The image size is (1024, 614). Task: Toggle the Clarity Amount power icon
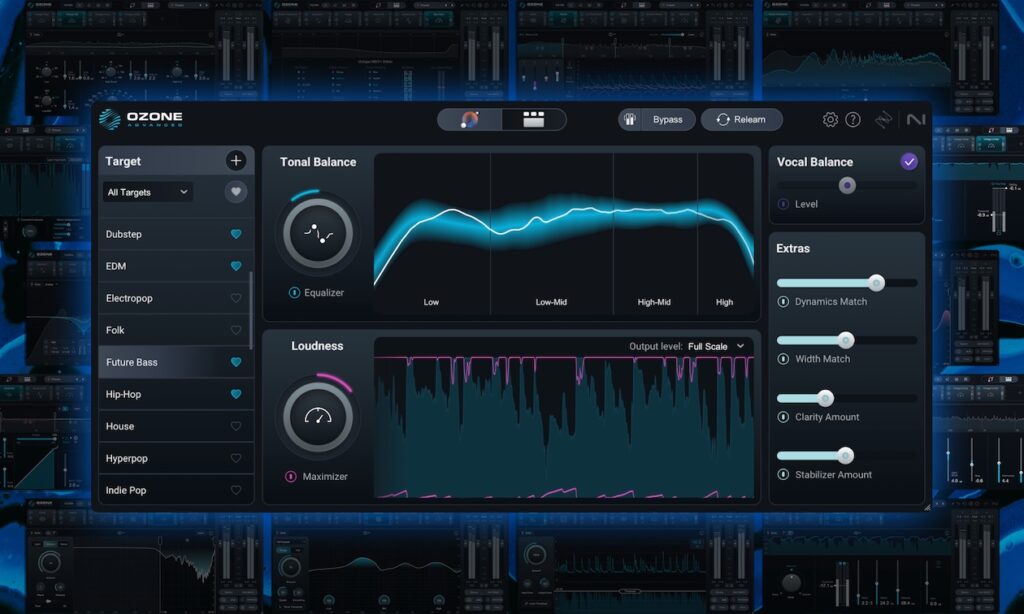click(x=783, y=417)
